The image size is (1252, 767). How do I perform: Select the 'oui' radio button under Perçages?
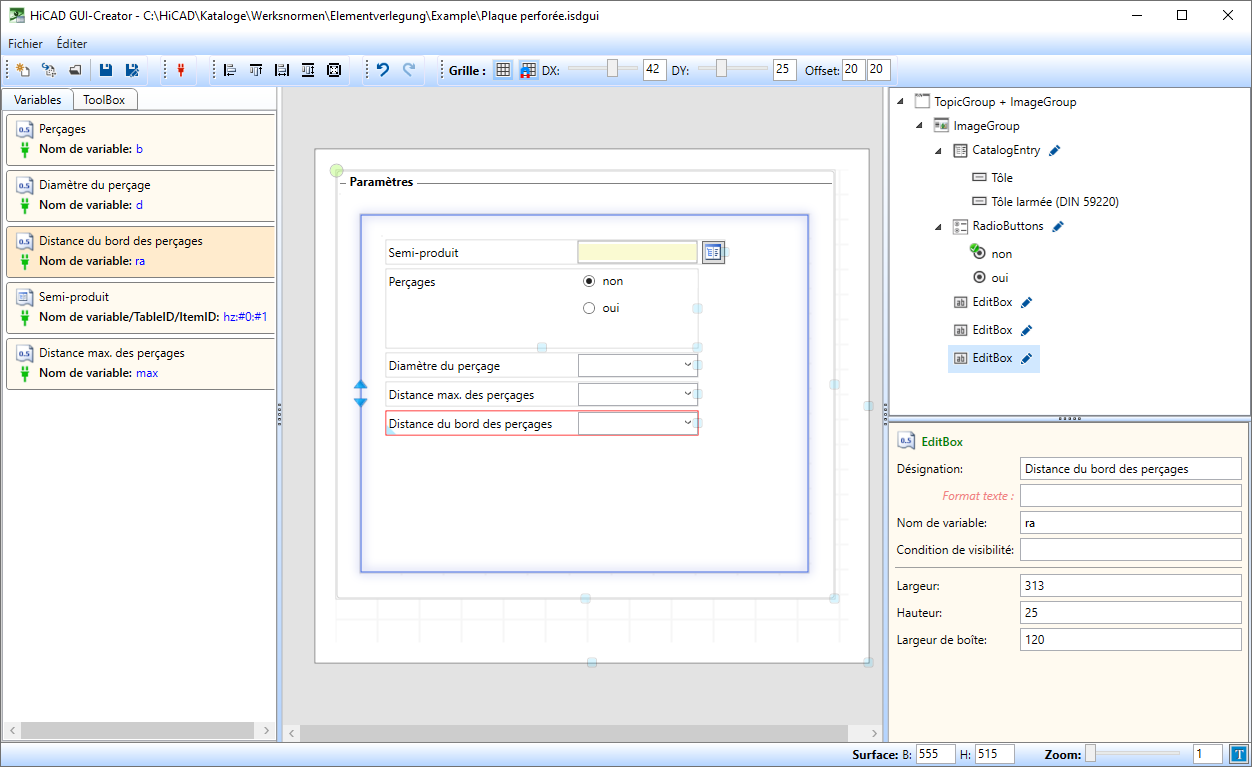[x=589, y=308]
